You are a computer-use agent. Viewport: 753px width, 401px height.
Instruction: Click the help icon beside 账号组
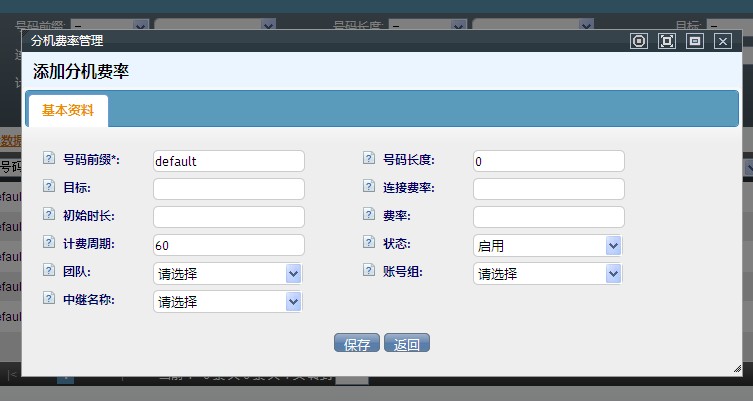pyautogui.click(x=369, y=271)
